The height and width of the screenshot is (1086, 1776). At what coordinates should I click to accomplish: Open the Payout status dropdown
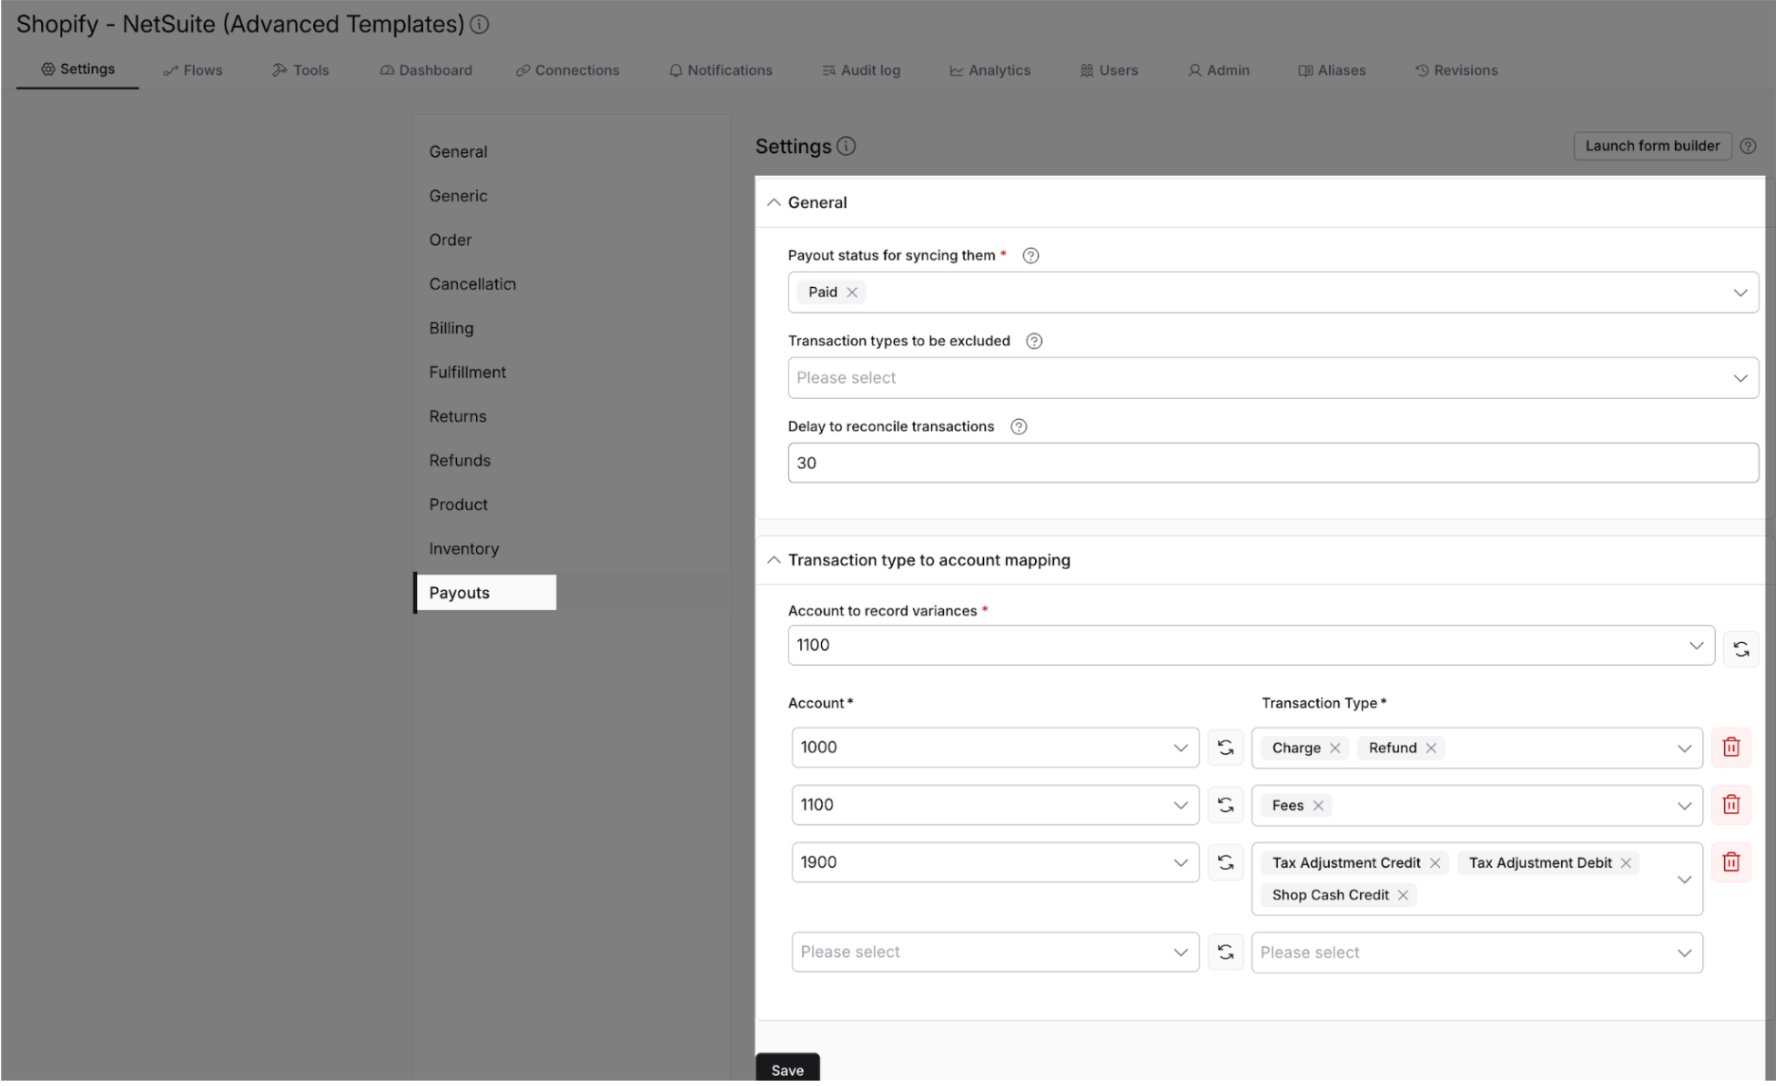point(1273,292)
